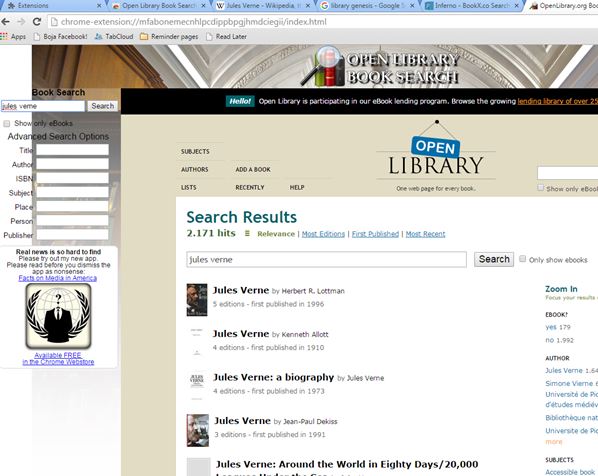Open the SUBJECTS menu item

195,151
